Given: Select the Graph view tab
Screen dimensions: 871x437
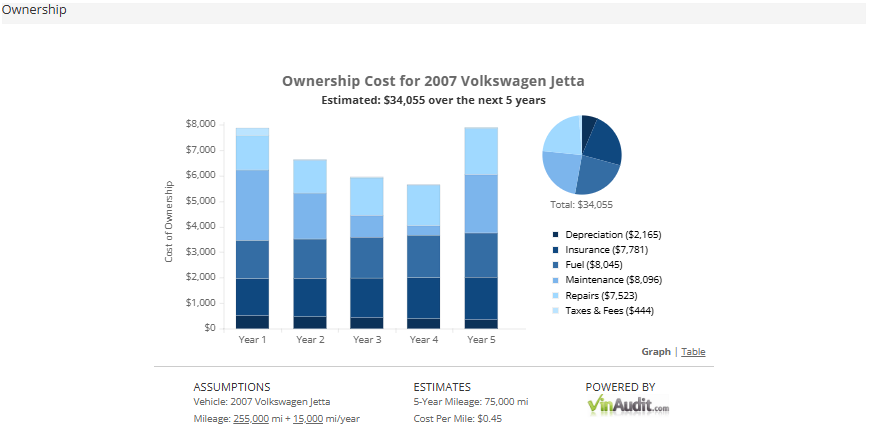Looking at the screenshot, I should click(x=656, y=351).
